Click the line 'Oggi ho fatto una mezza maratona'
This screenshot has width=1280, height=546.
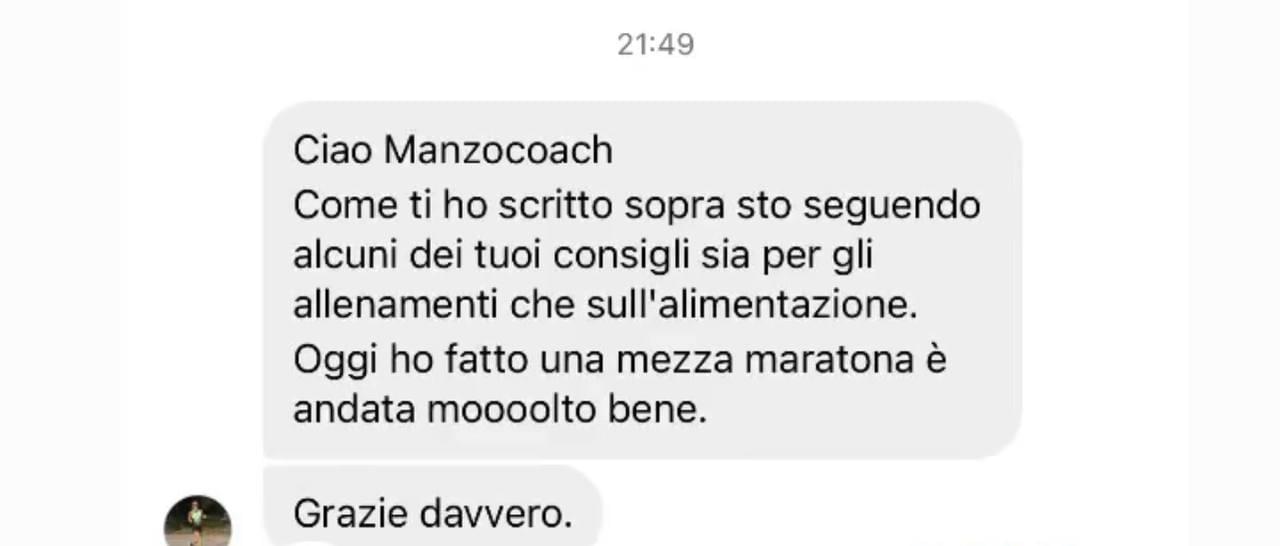pyautogui.click(x=604, y=360)
